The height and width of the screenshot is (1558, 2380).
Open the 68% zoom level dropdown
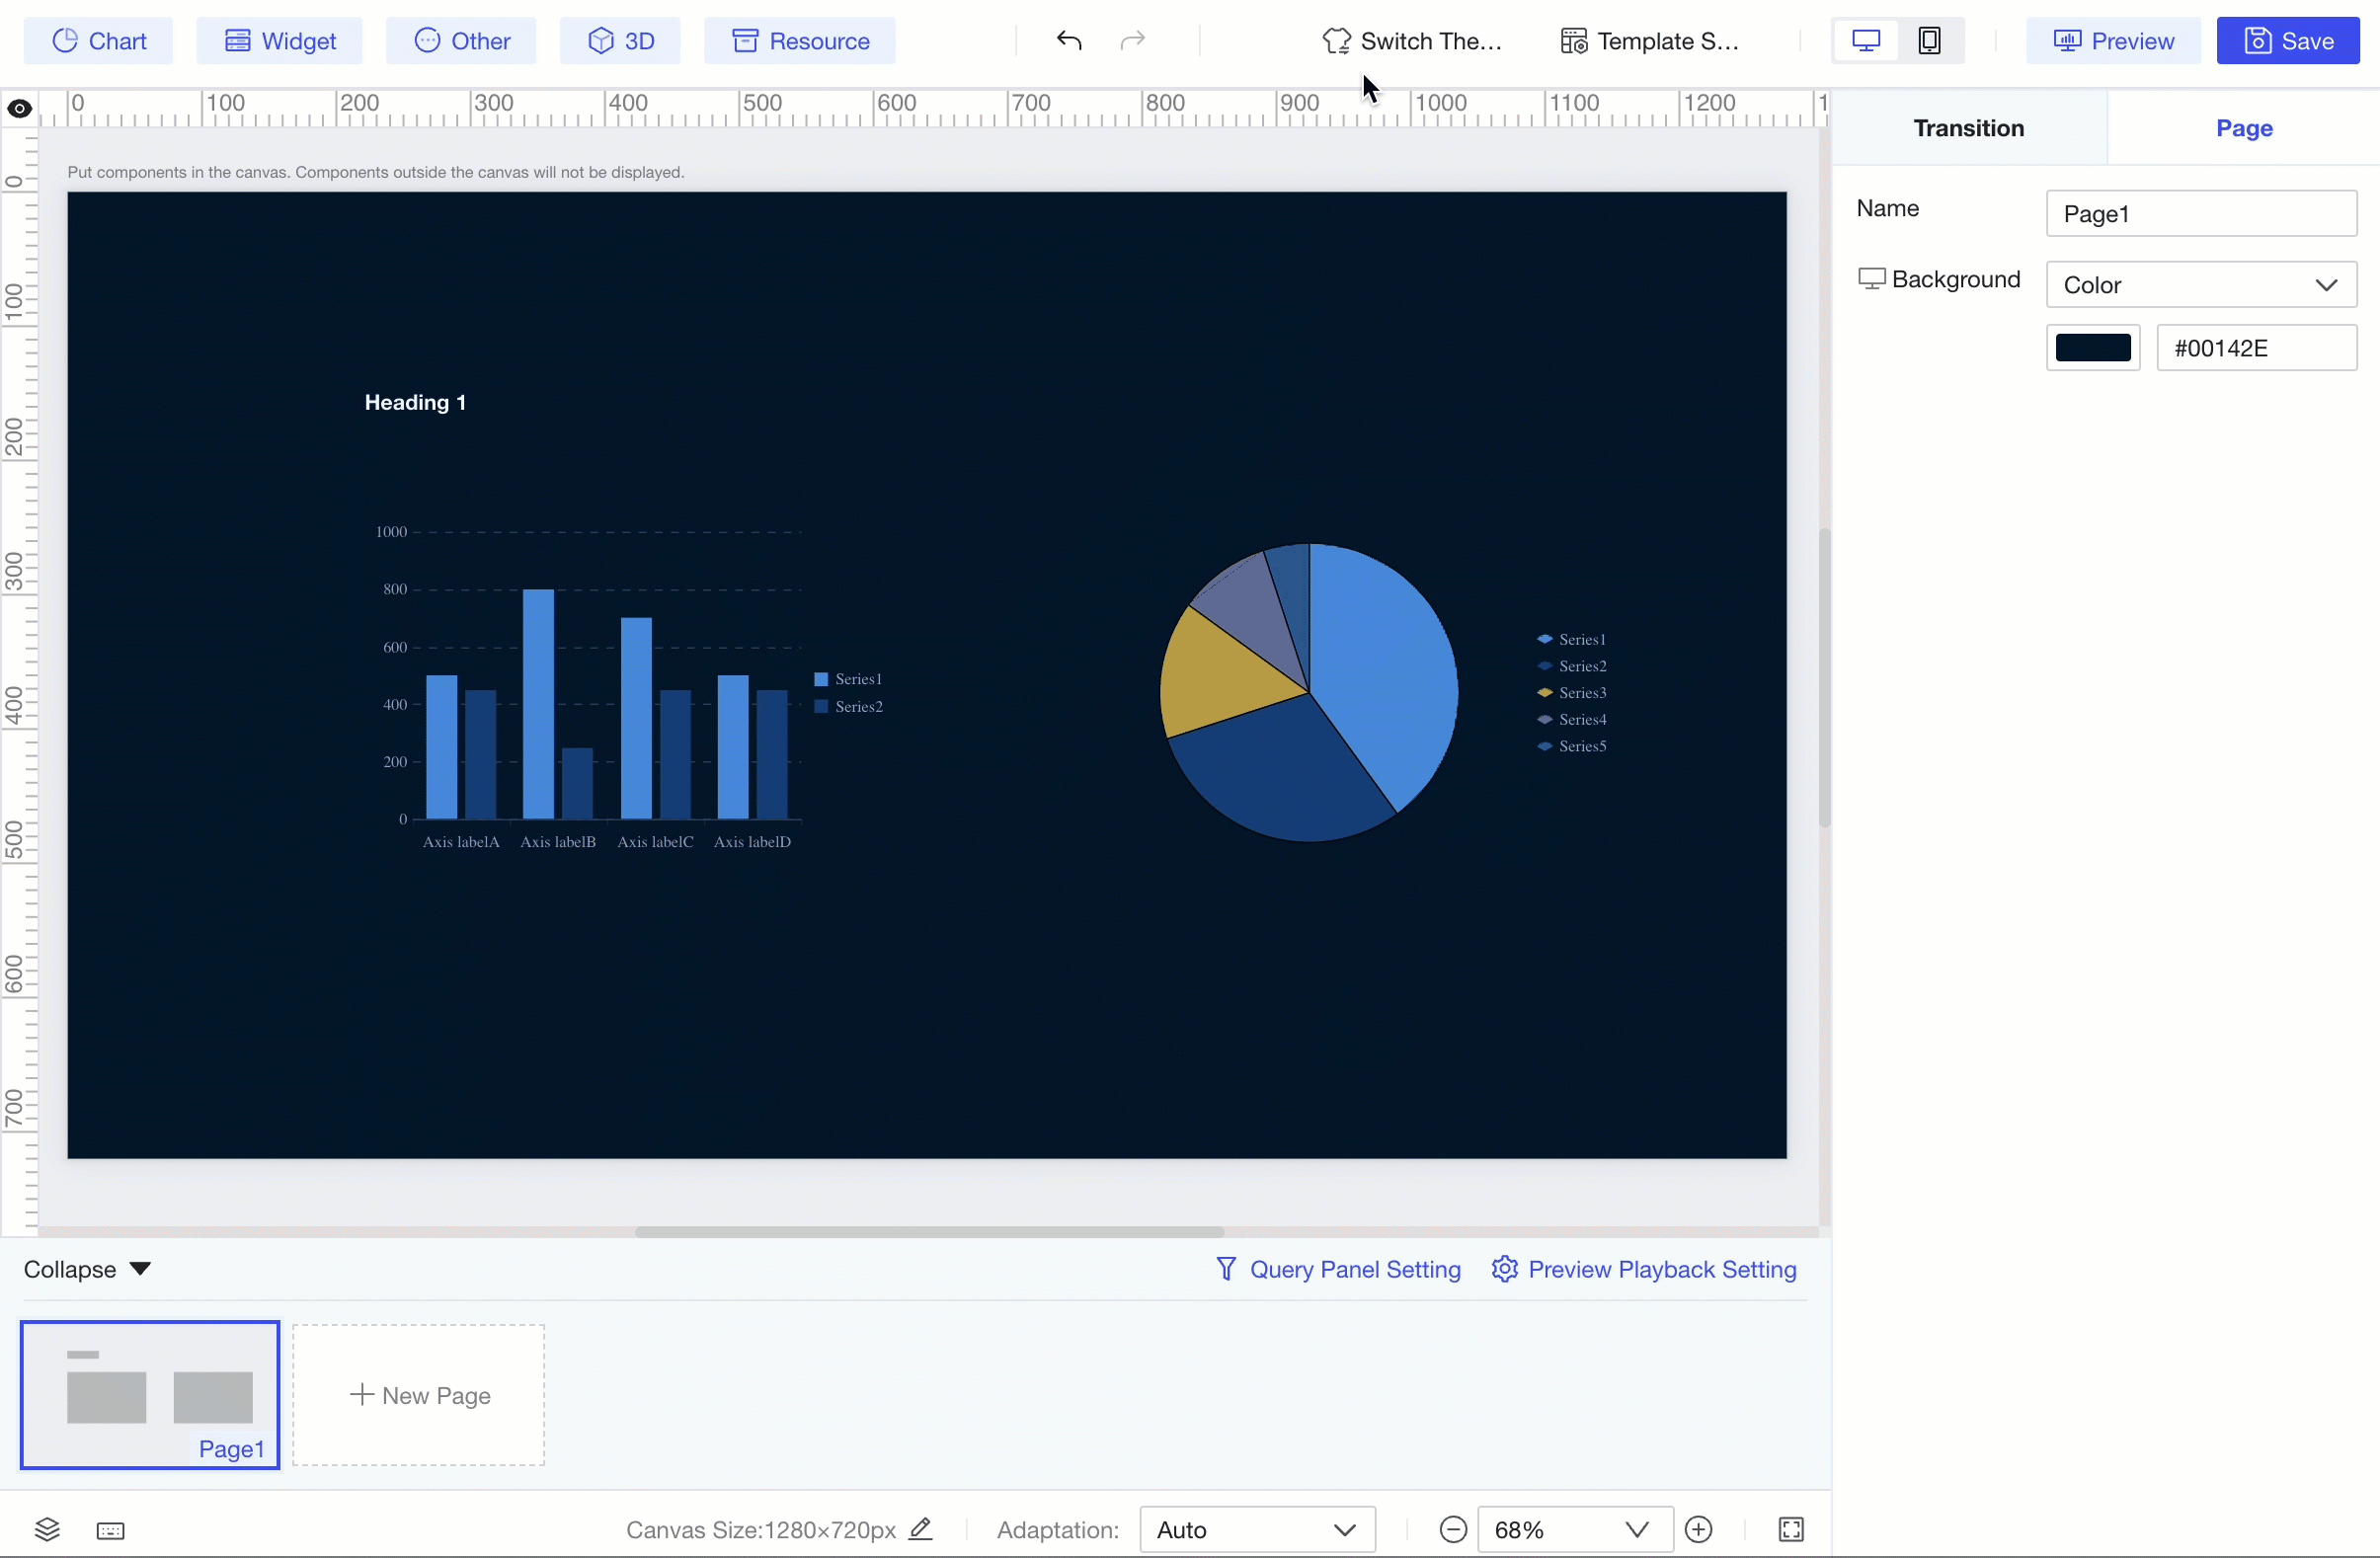click(x=1575, y=1530)
